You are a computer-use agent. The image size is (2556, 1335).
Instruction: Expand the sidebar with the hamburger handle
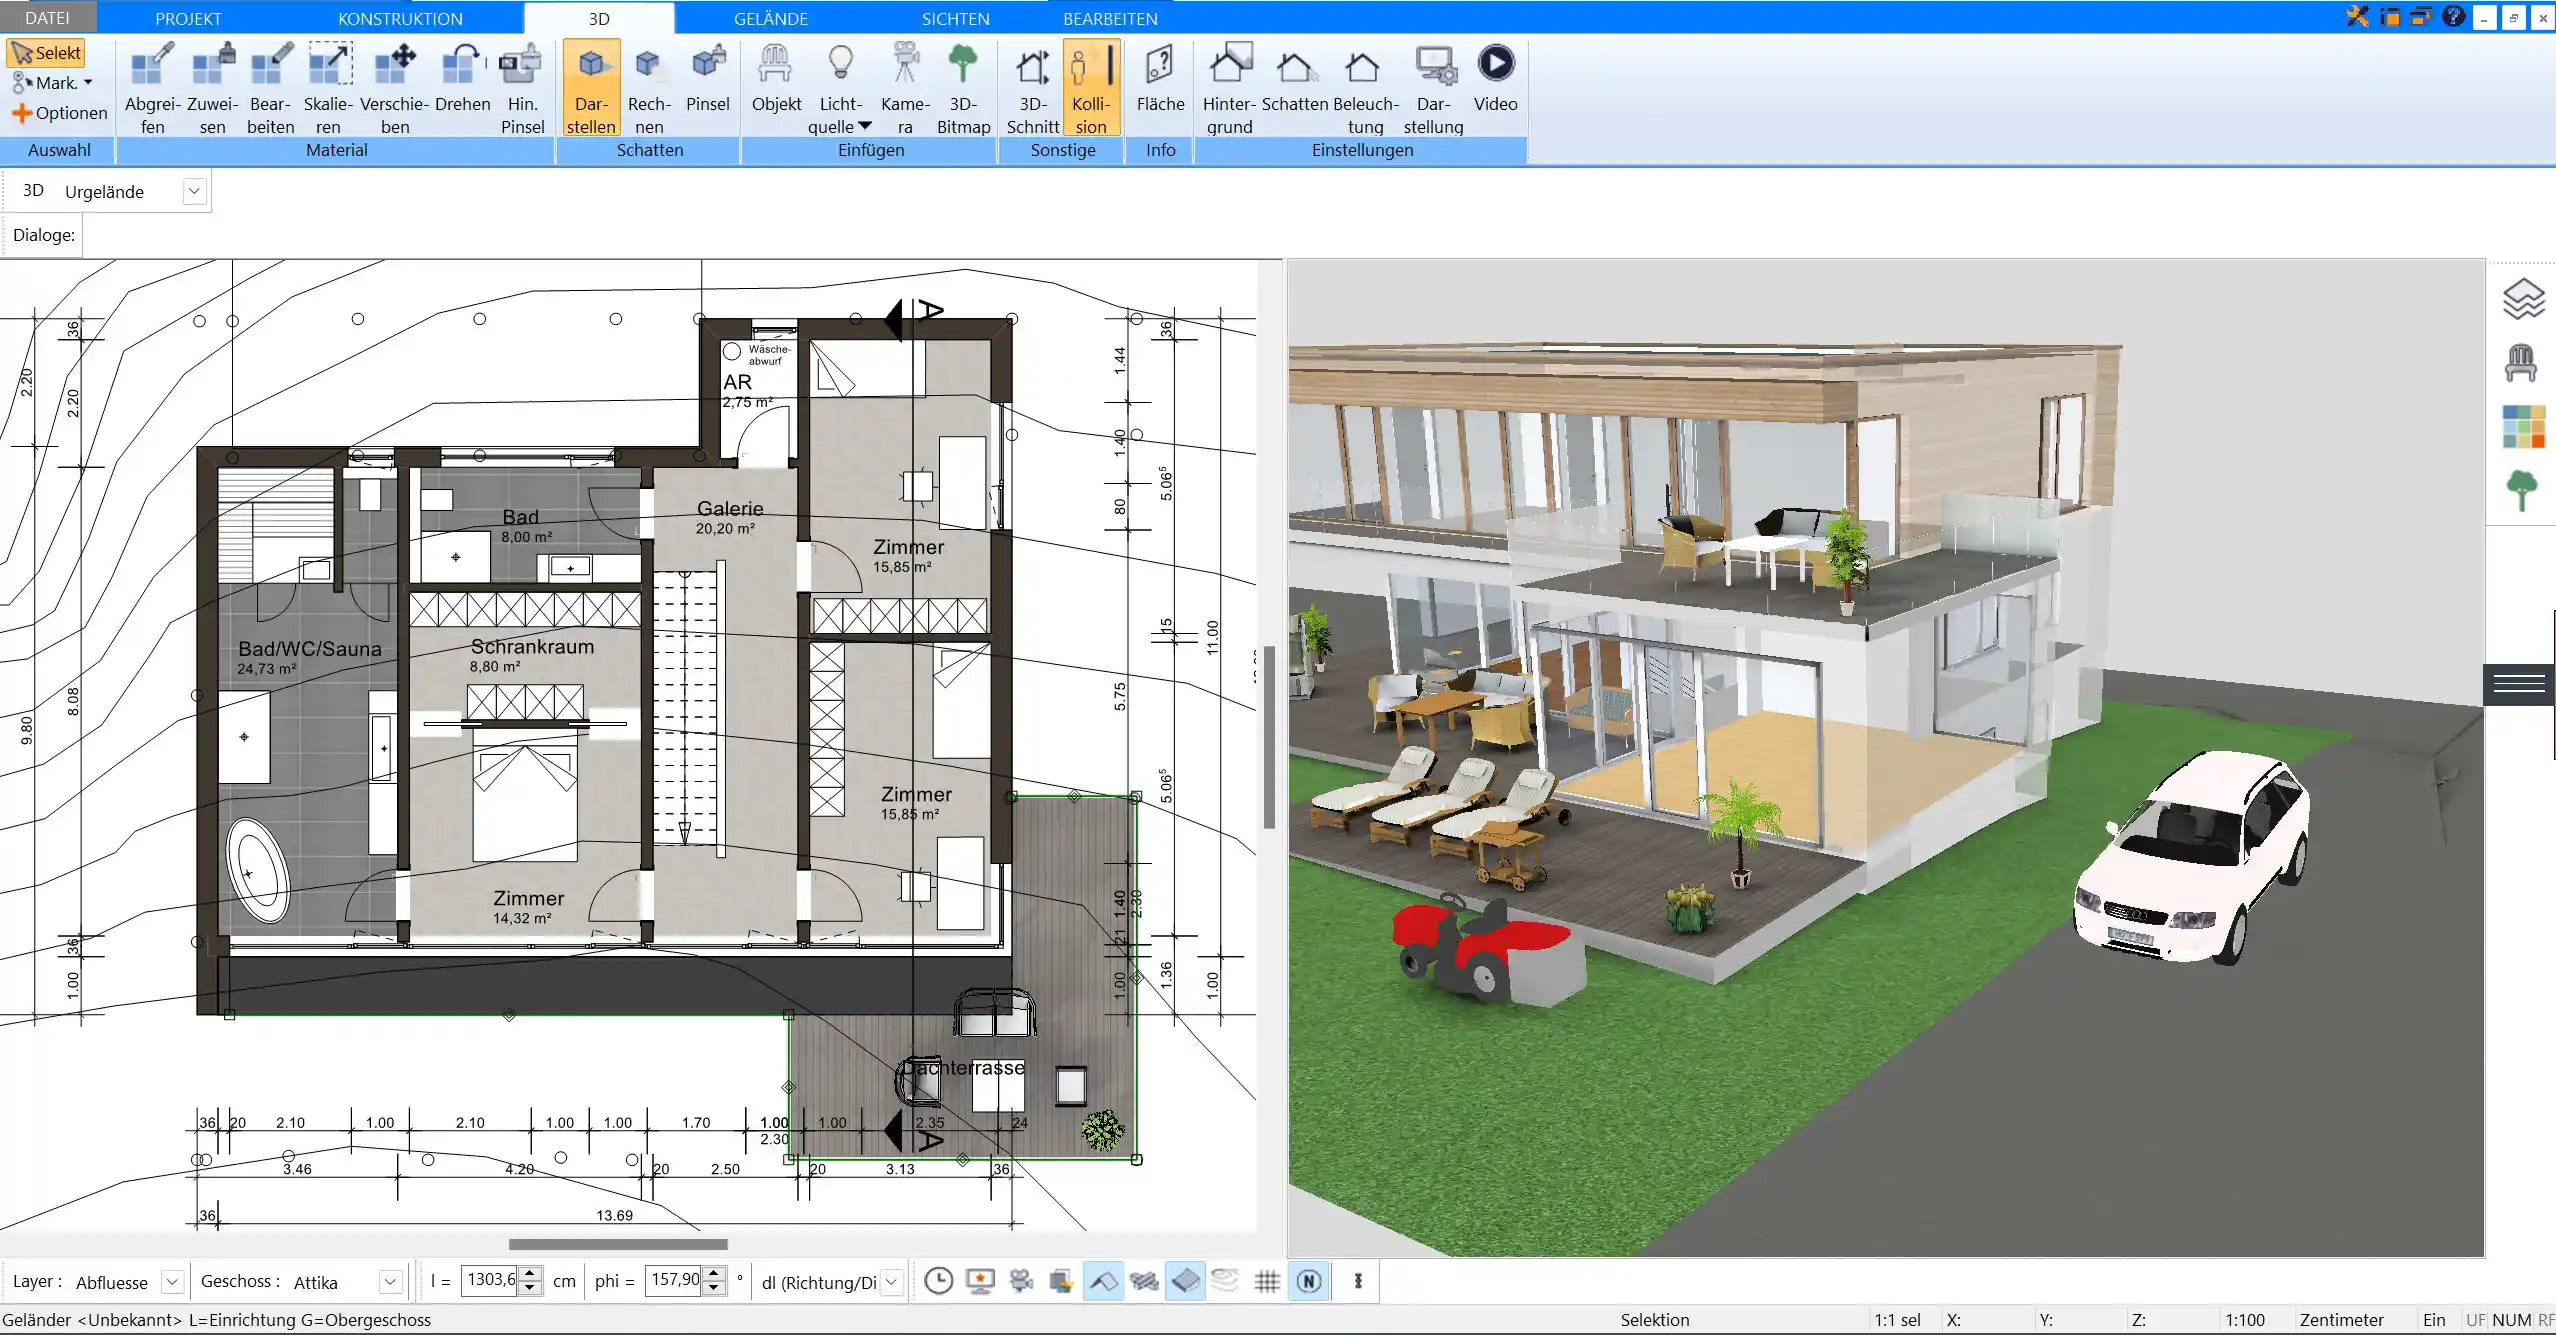click(x=2519, y=684)
